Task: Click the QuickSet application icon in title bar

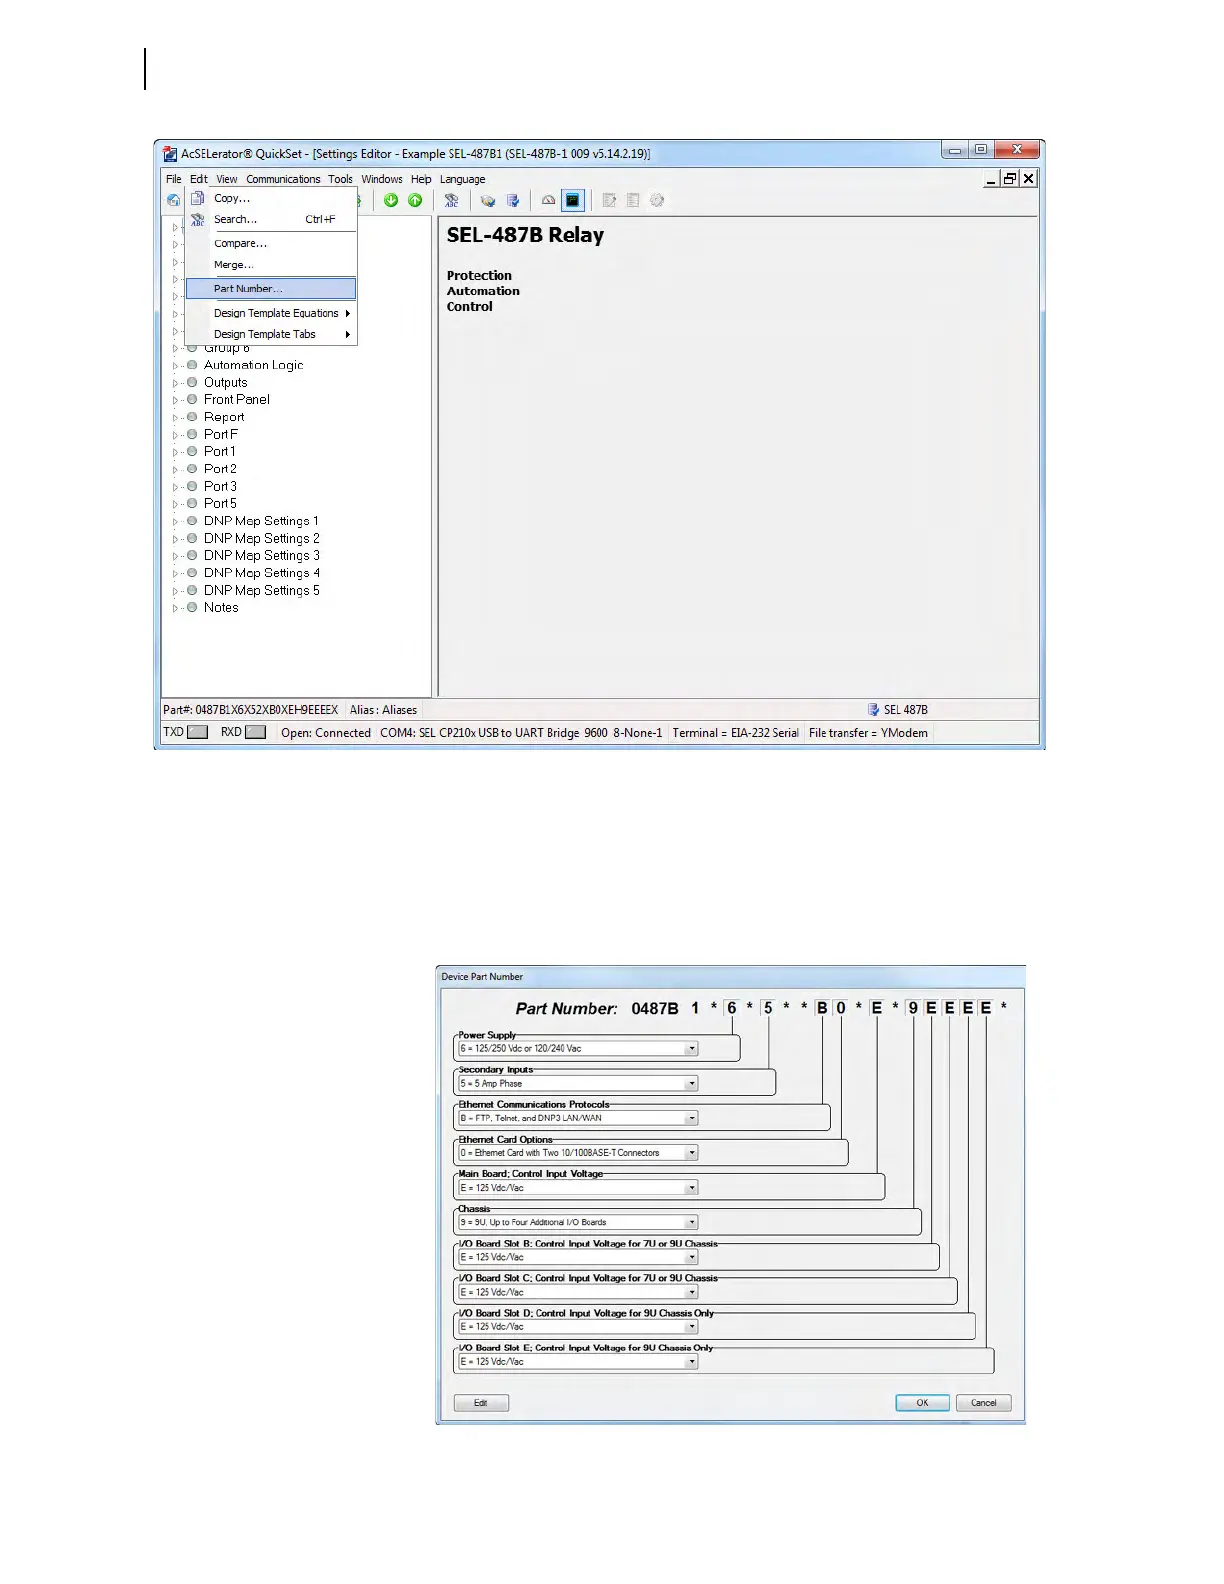Action: (x=171, y=154)
